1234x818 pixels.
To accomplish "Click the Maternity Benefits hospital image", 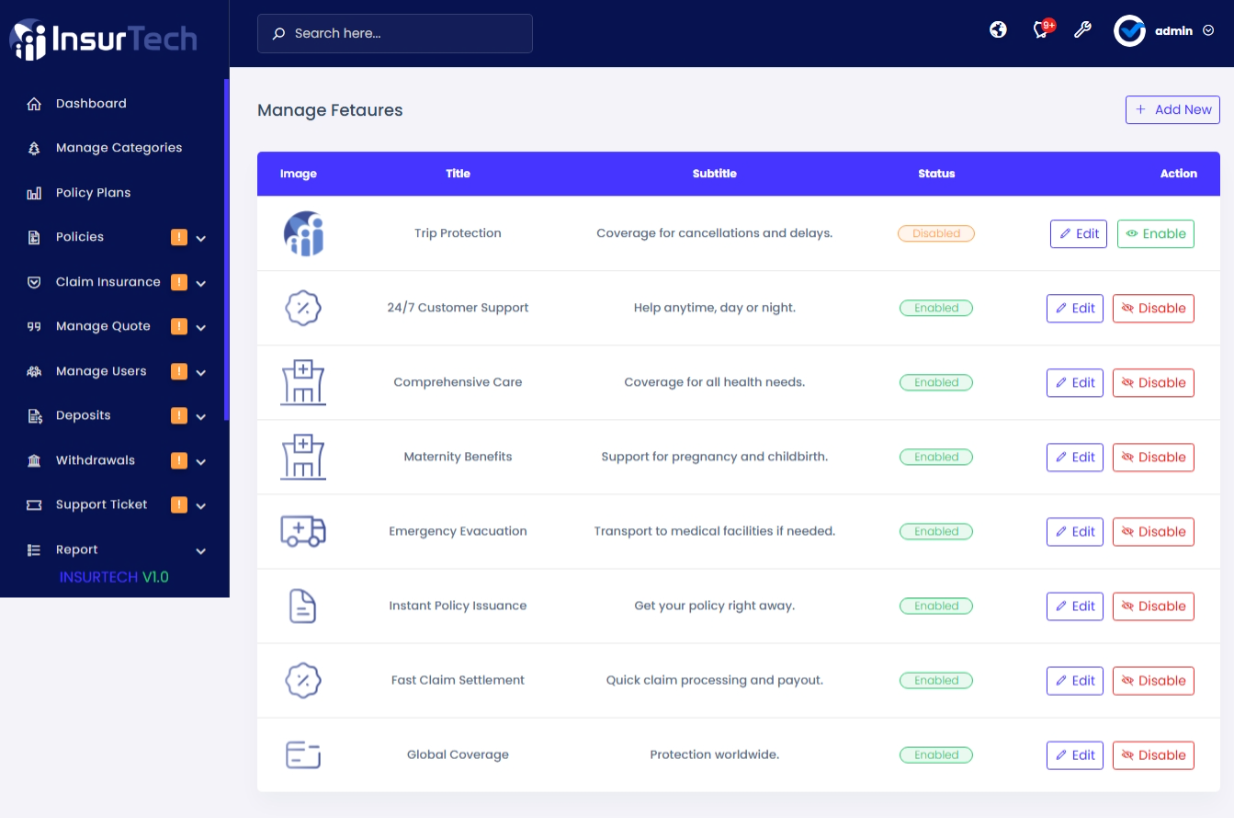I will [x=303, y=457].
